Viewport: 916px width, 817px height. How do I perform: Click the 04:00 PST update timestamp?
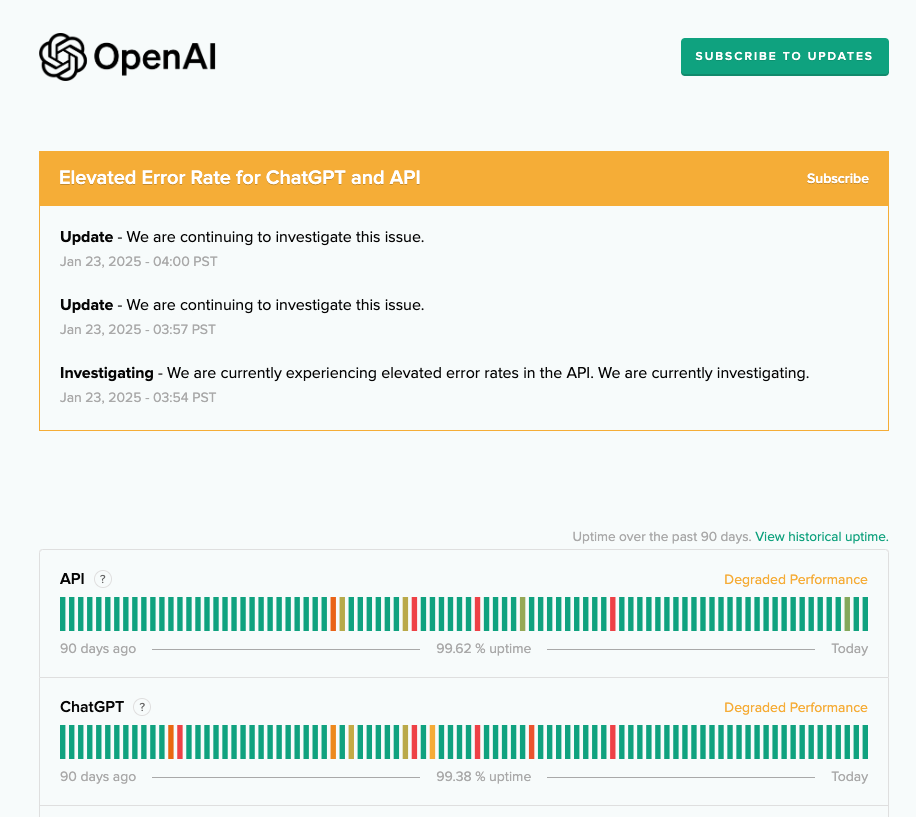pyautogui.click(x=138, y=262)
